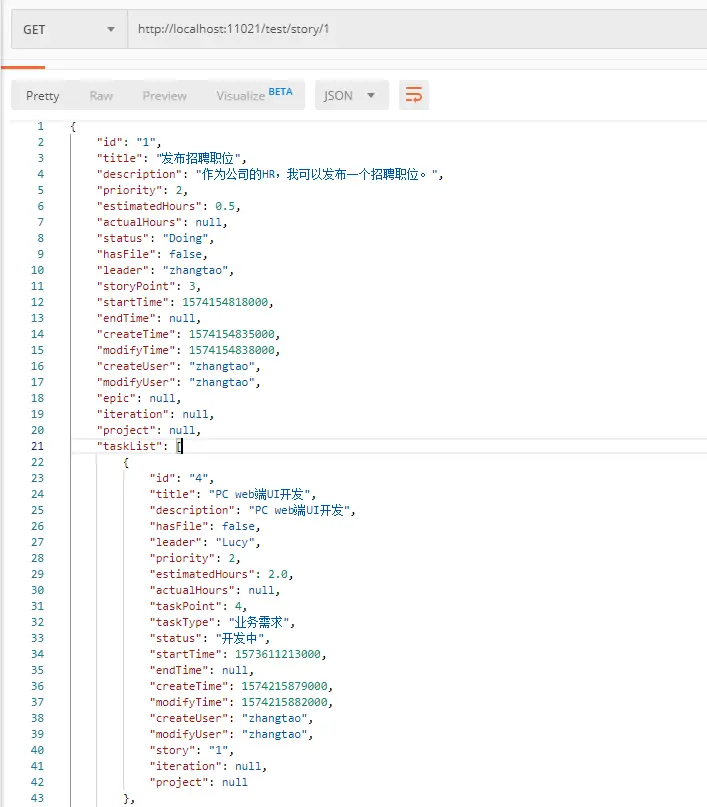Click the "zhangtao" leader value on line 10
Viewport: 707px width, 807px height.
(196, 270)
